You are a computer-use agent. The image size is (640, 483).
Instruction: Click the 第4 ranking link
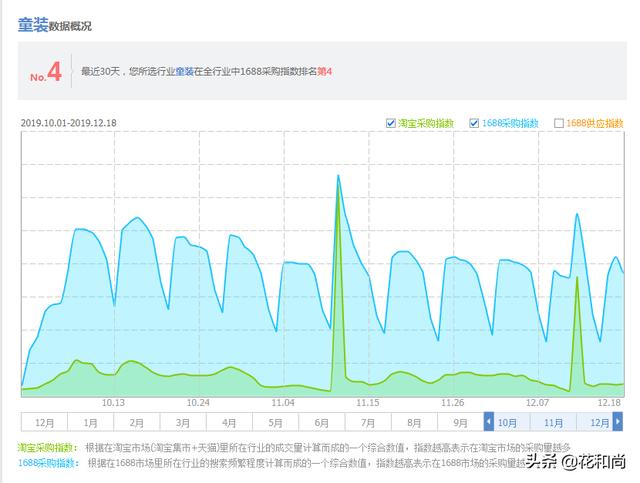pos(324,71)
